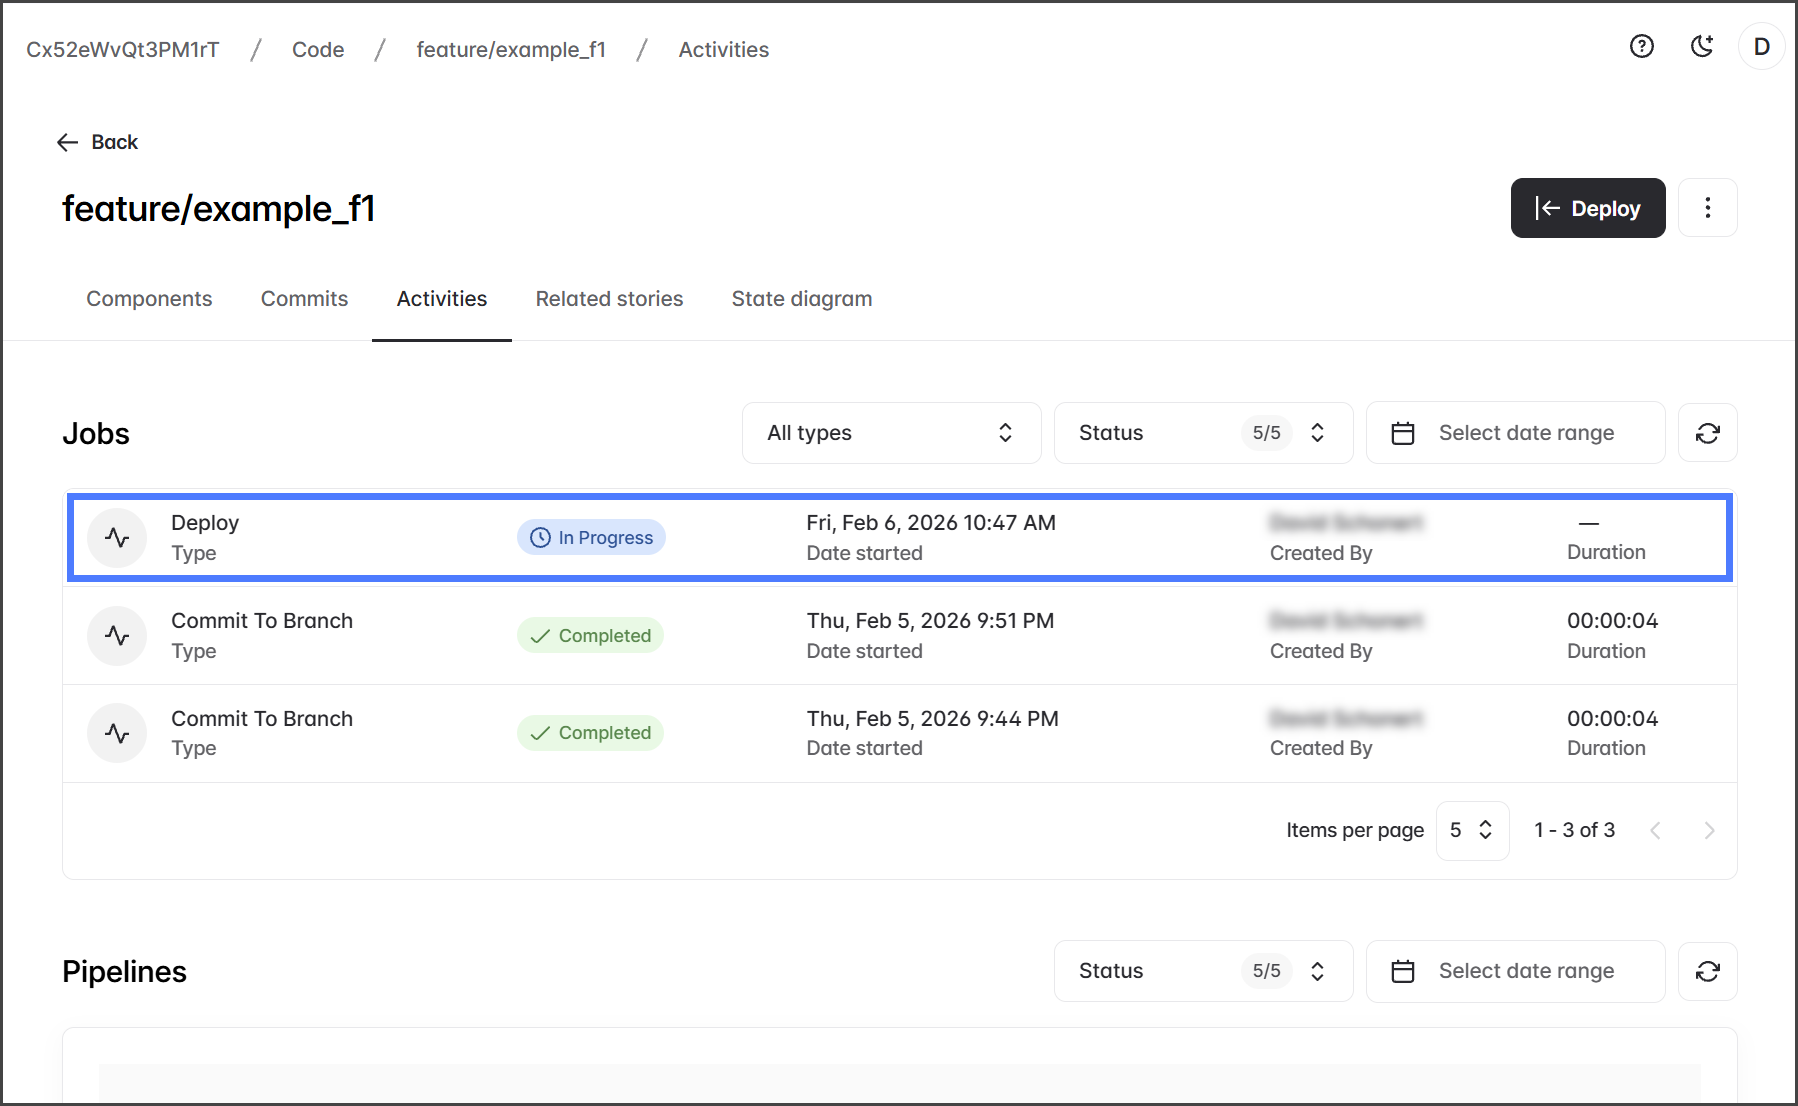
Task: Switch to the Components tab
Action: (149, 299)
